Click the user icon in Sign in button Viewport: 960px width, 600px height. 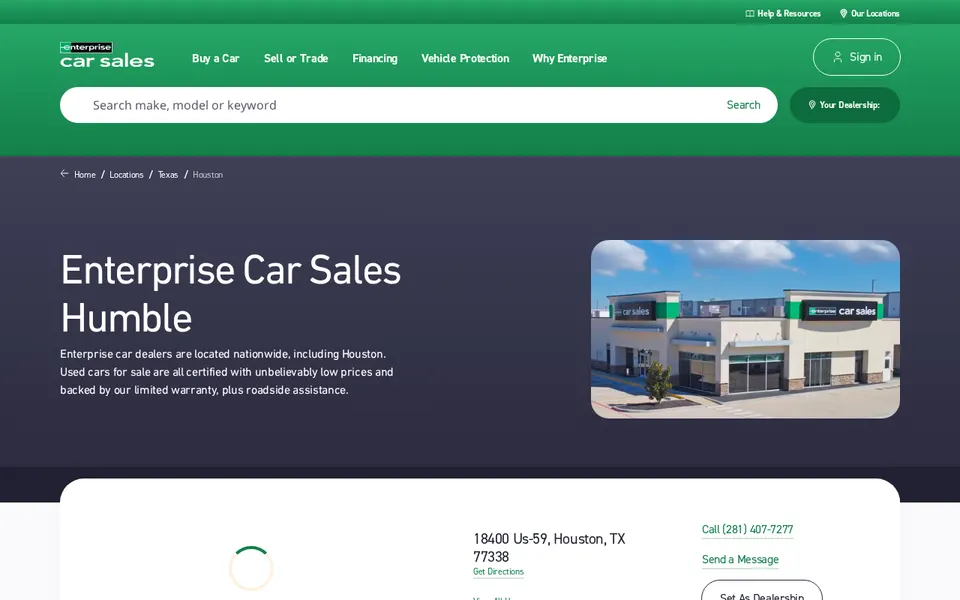tap(837, 57)
